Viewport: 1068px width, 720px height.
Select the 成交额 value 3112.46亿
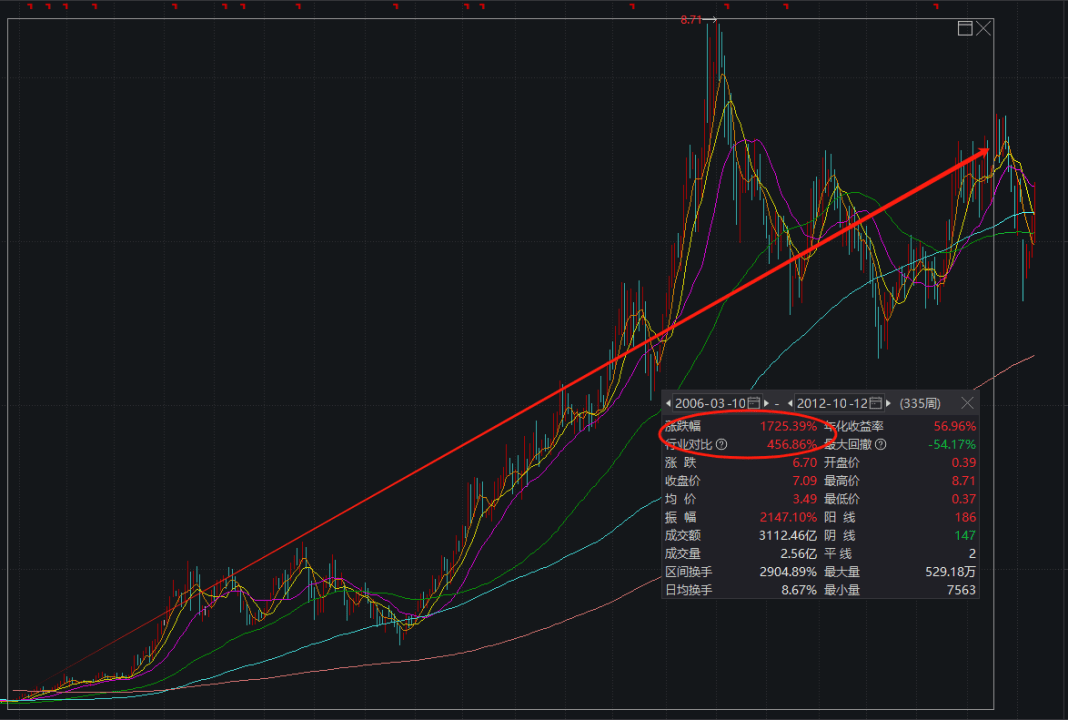(788, 535)
